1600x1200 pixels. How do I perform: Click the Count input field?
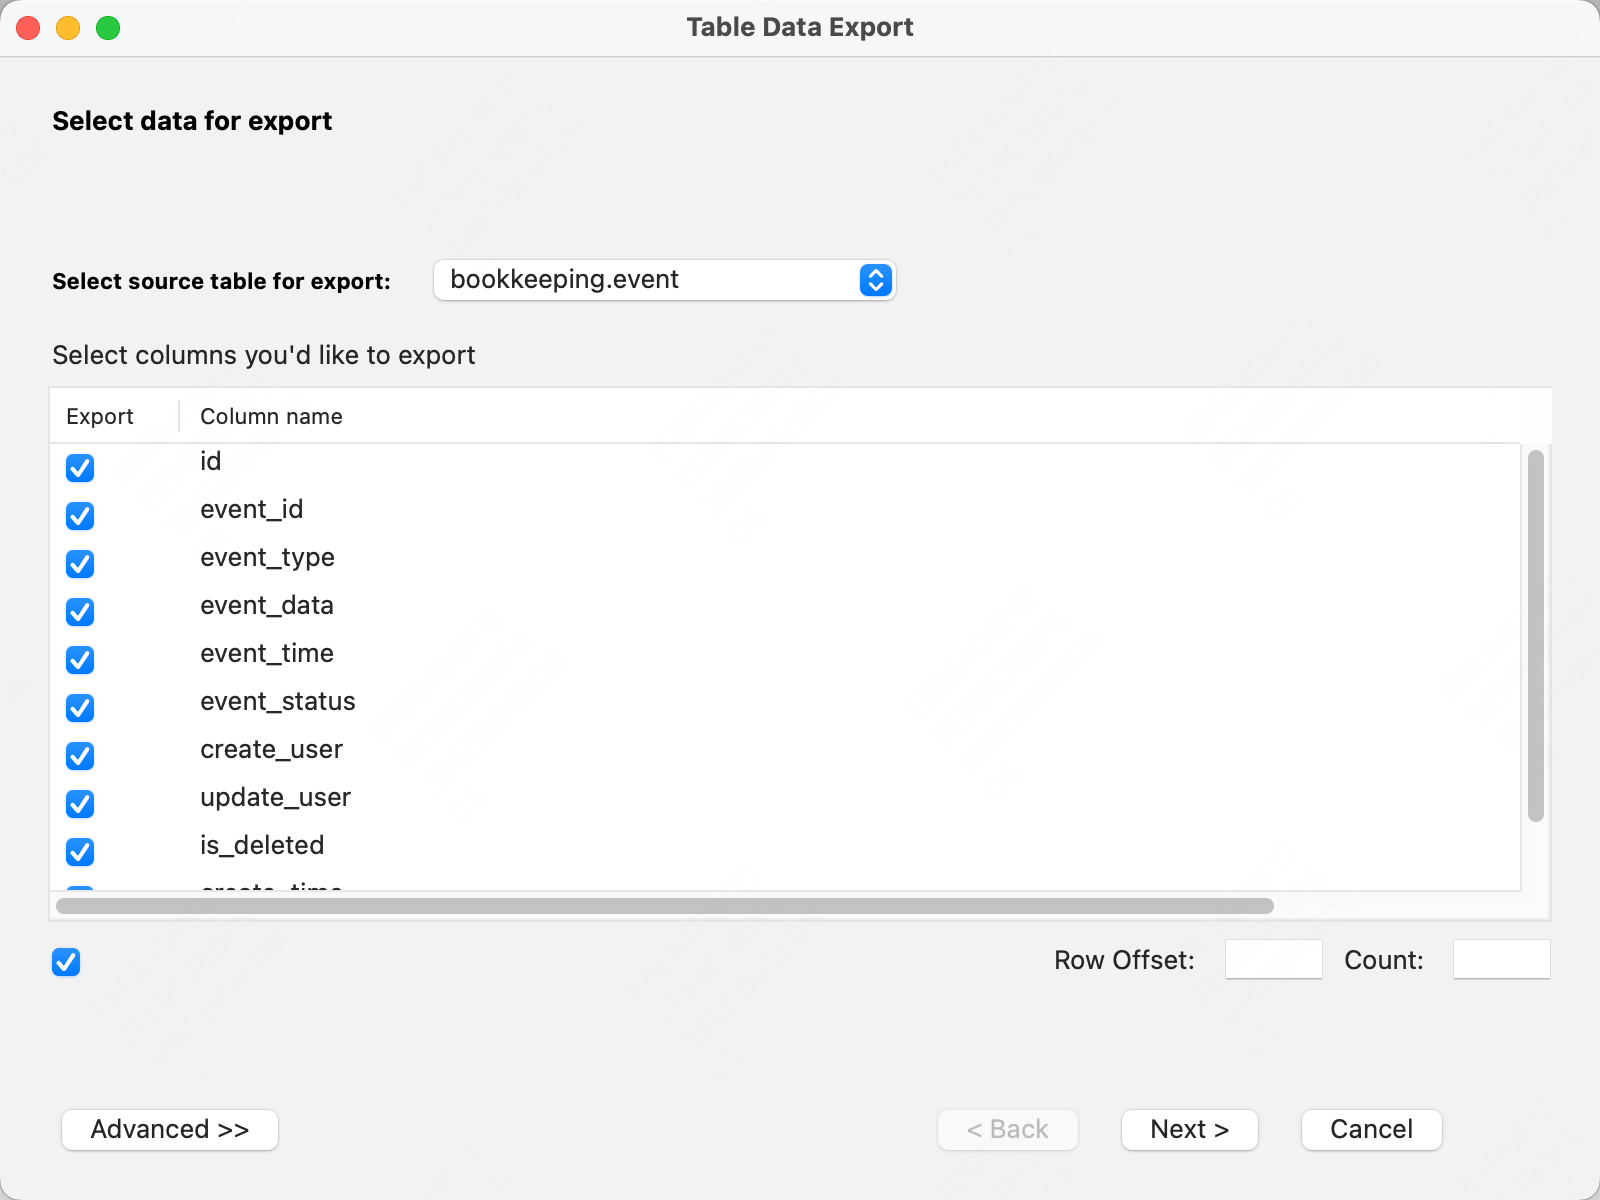point(1501,960)
